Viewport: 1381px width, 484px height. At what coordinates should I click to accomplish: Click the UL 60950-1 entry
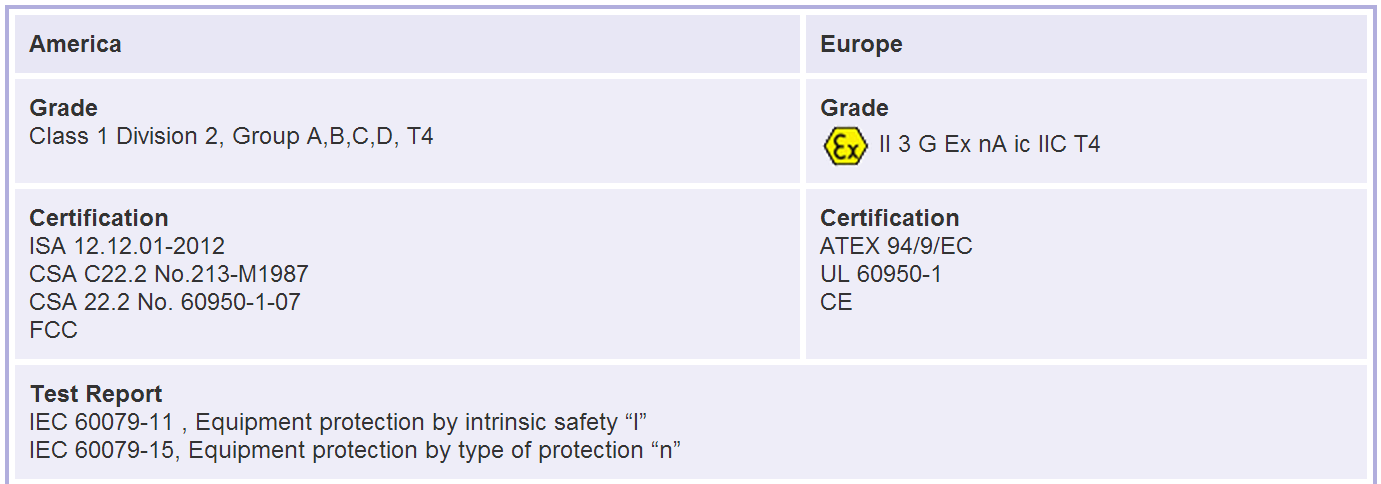click(880, 274)
